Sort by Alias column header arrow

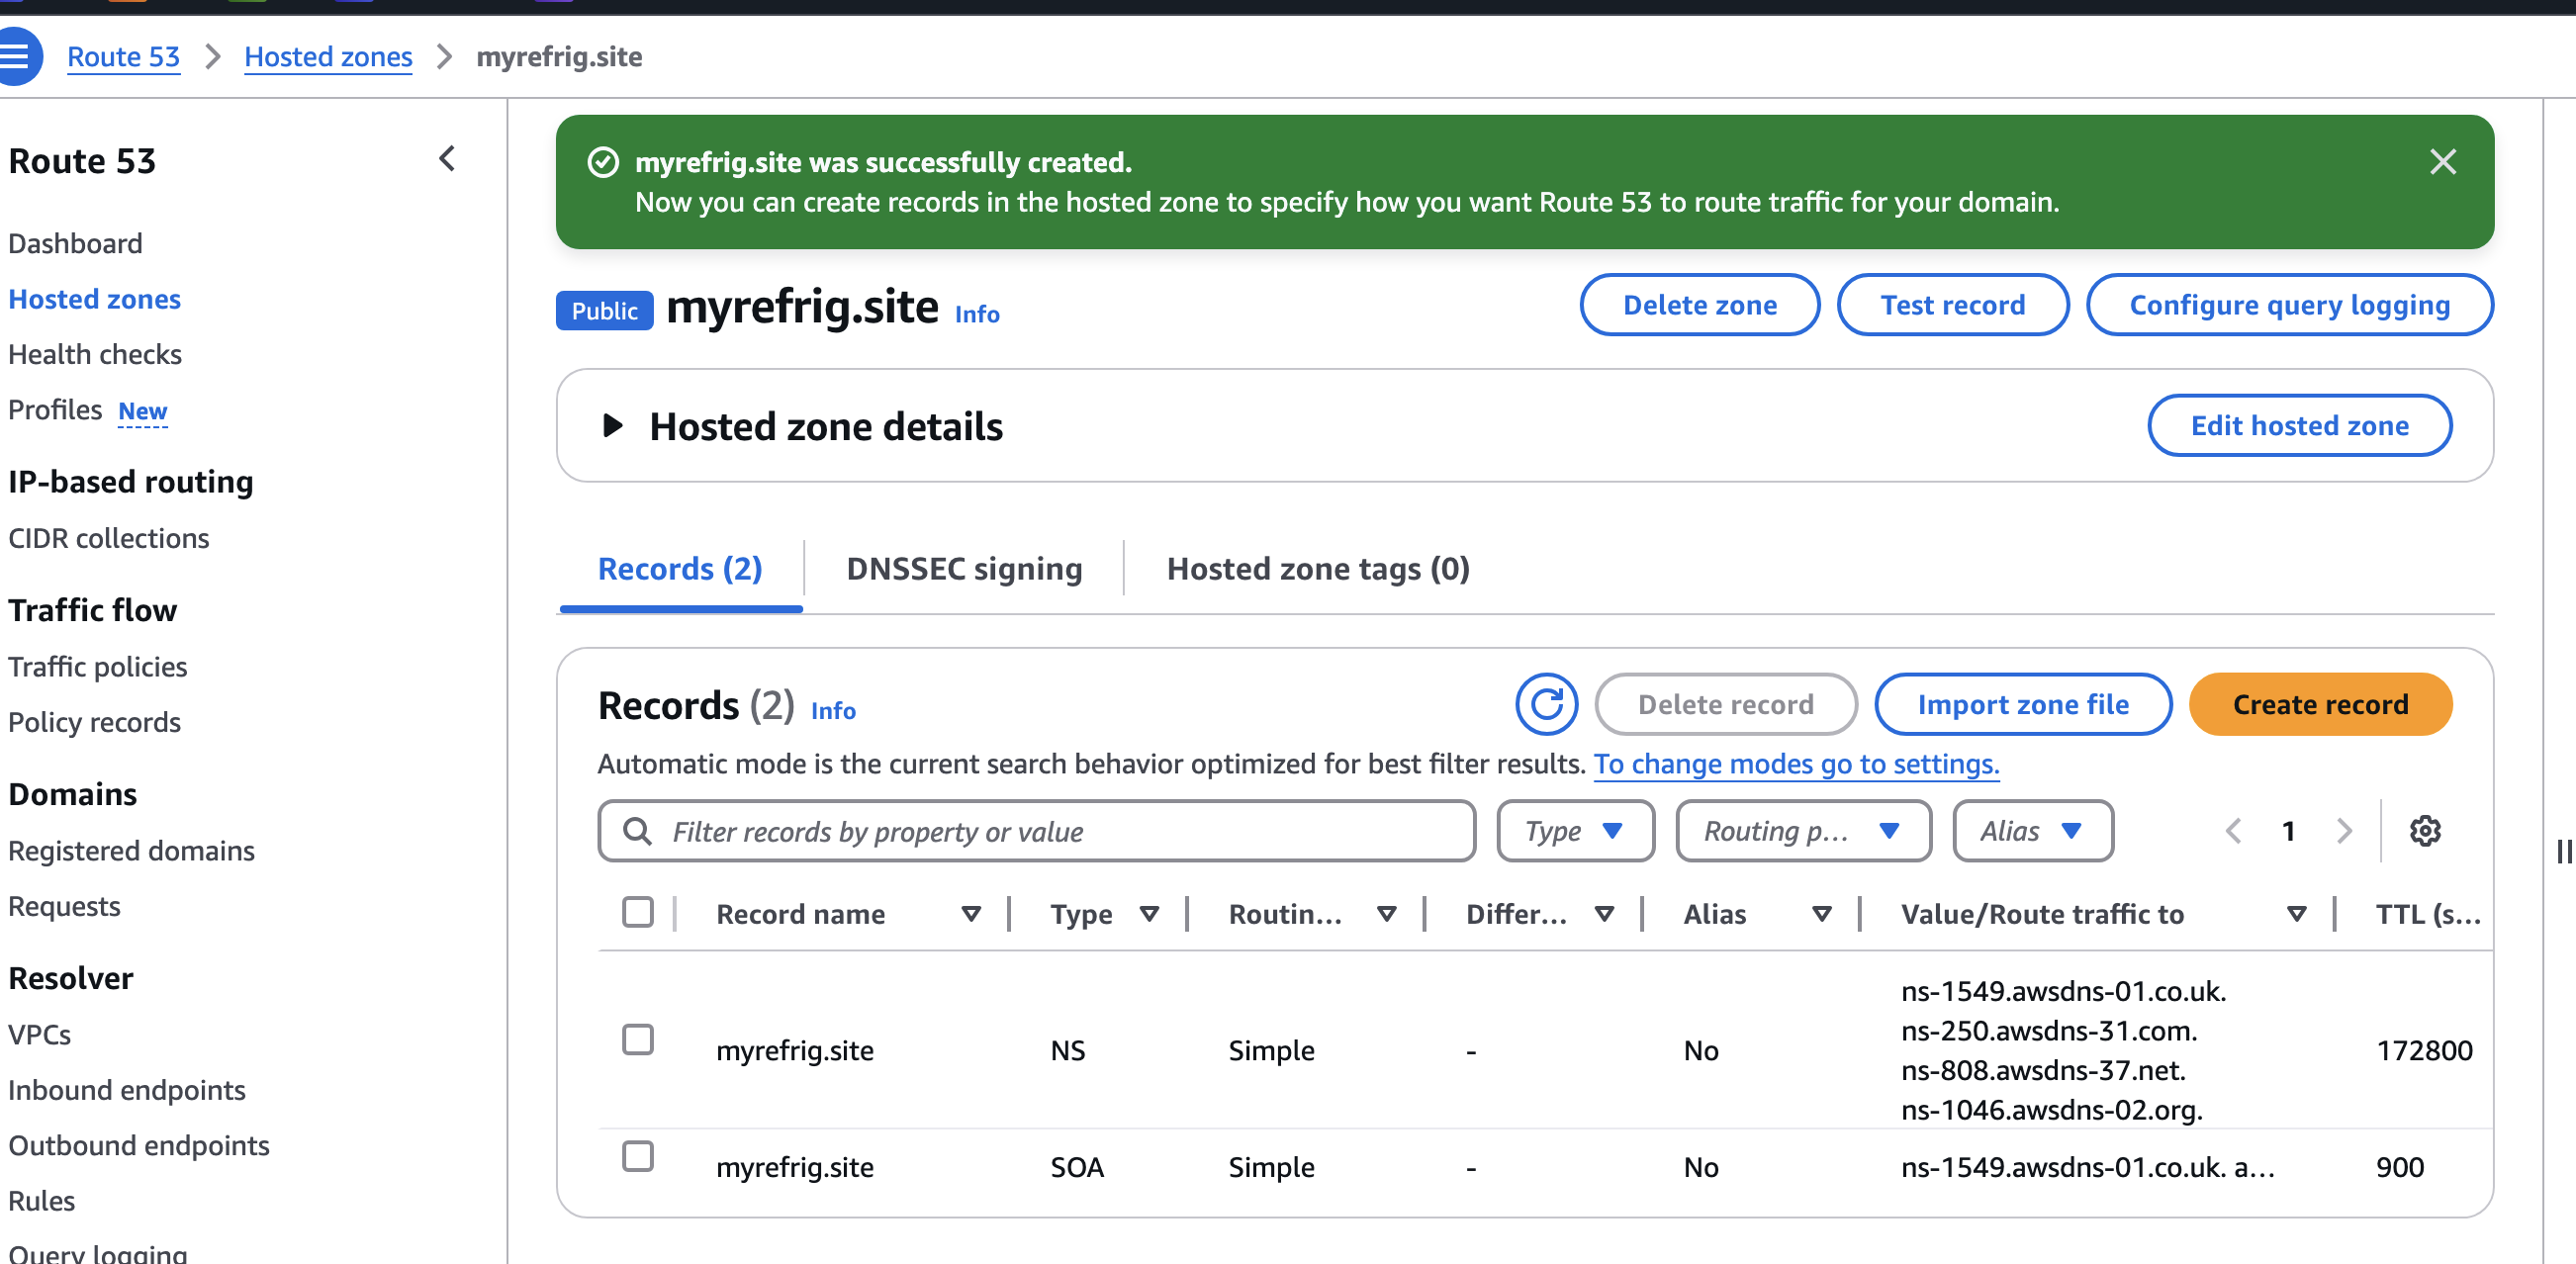click(1822, 914)
